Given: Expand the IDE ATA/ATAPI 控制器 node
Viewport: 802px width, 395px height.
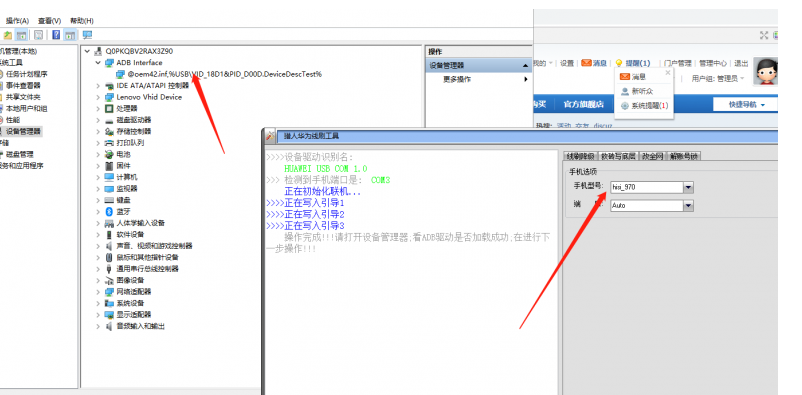Looking at the screenshot, I should [98, 85].
